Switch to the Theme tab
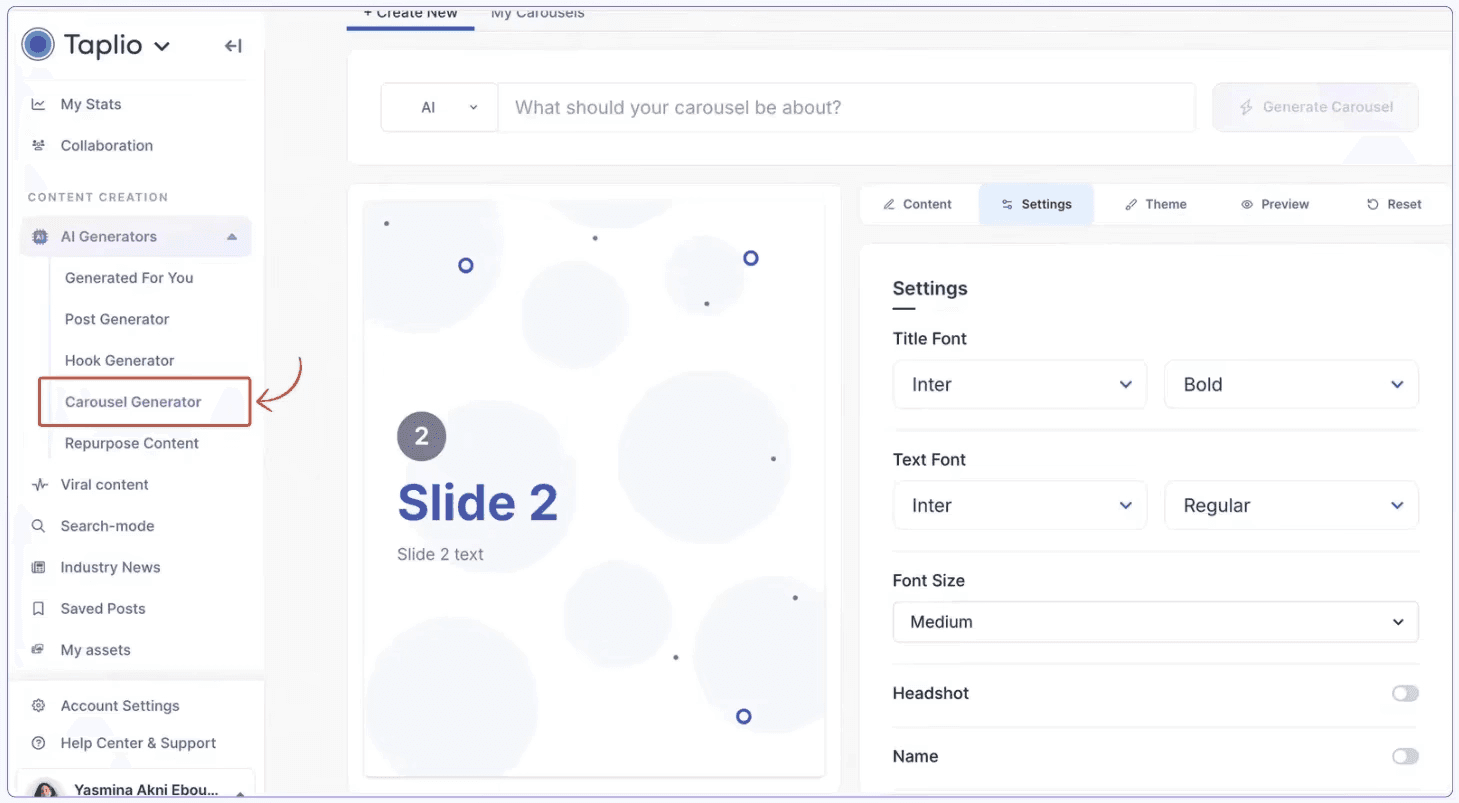Image resolution: width=1459 pixels, height=803 pixels. click(1155, 204)
